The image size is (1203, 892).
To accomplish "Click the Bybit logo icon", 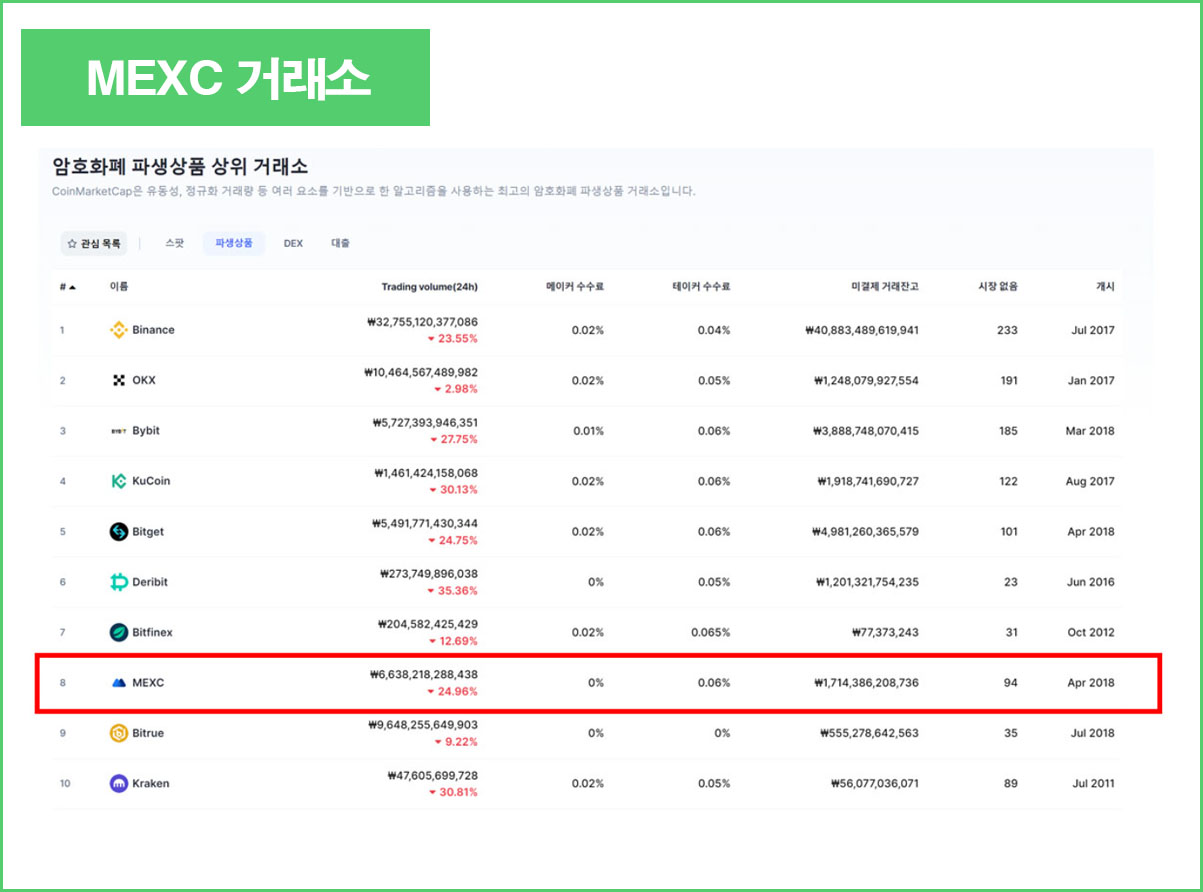I will tap(118, 431).
